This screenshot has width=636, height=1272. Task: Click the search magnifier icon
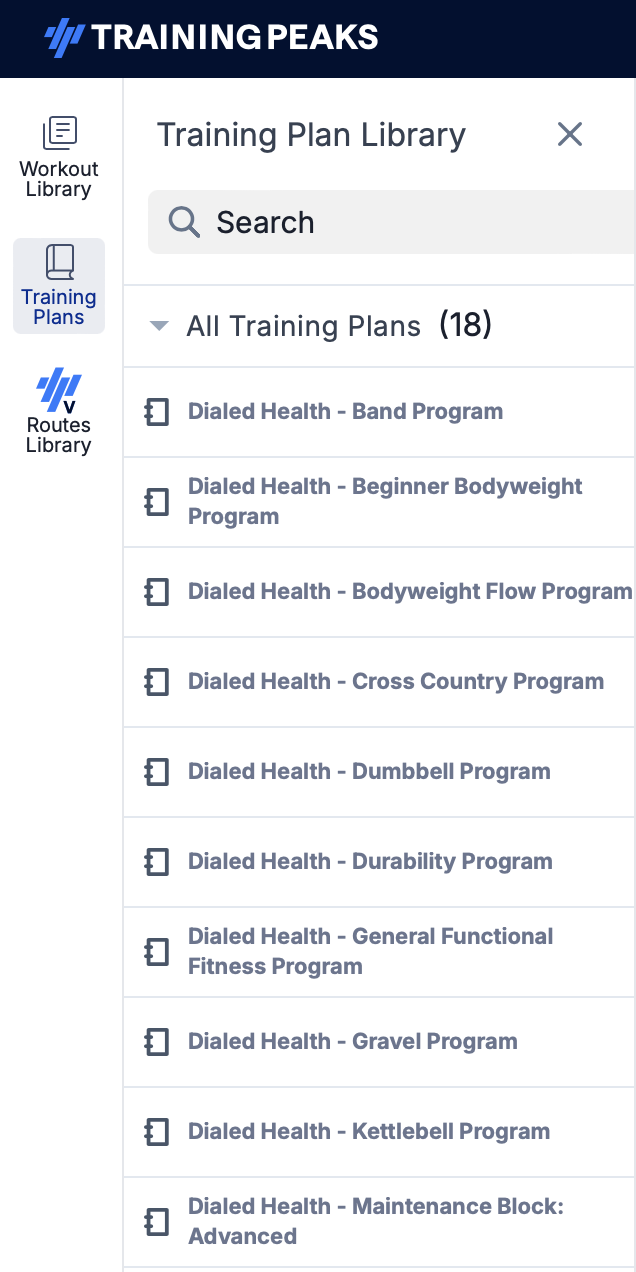[184, 222]
